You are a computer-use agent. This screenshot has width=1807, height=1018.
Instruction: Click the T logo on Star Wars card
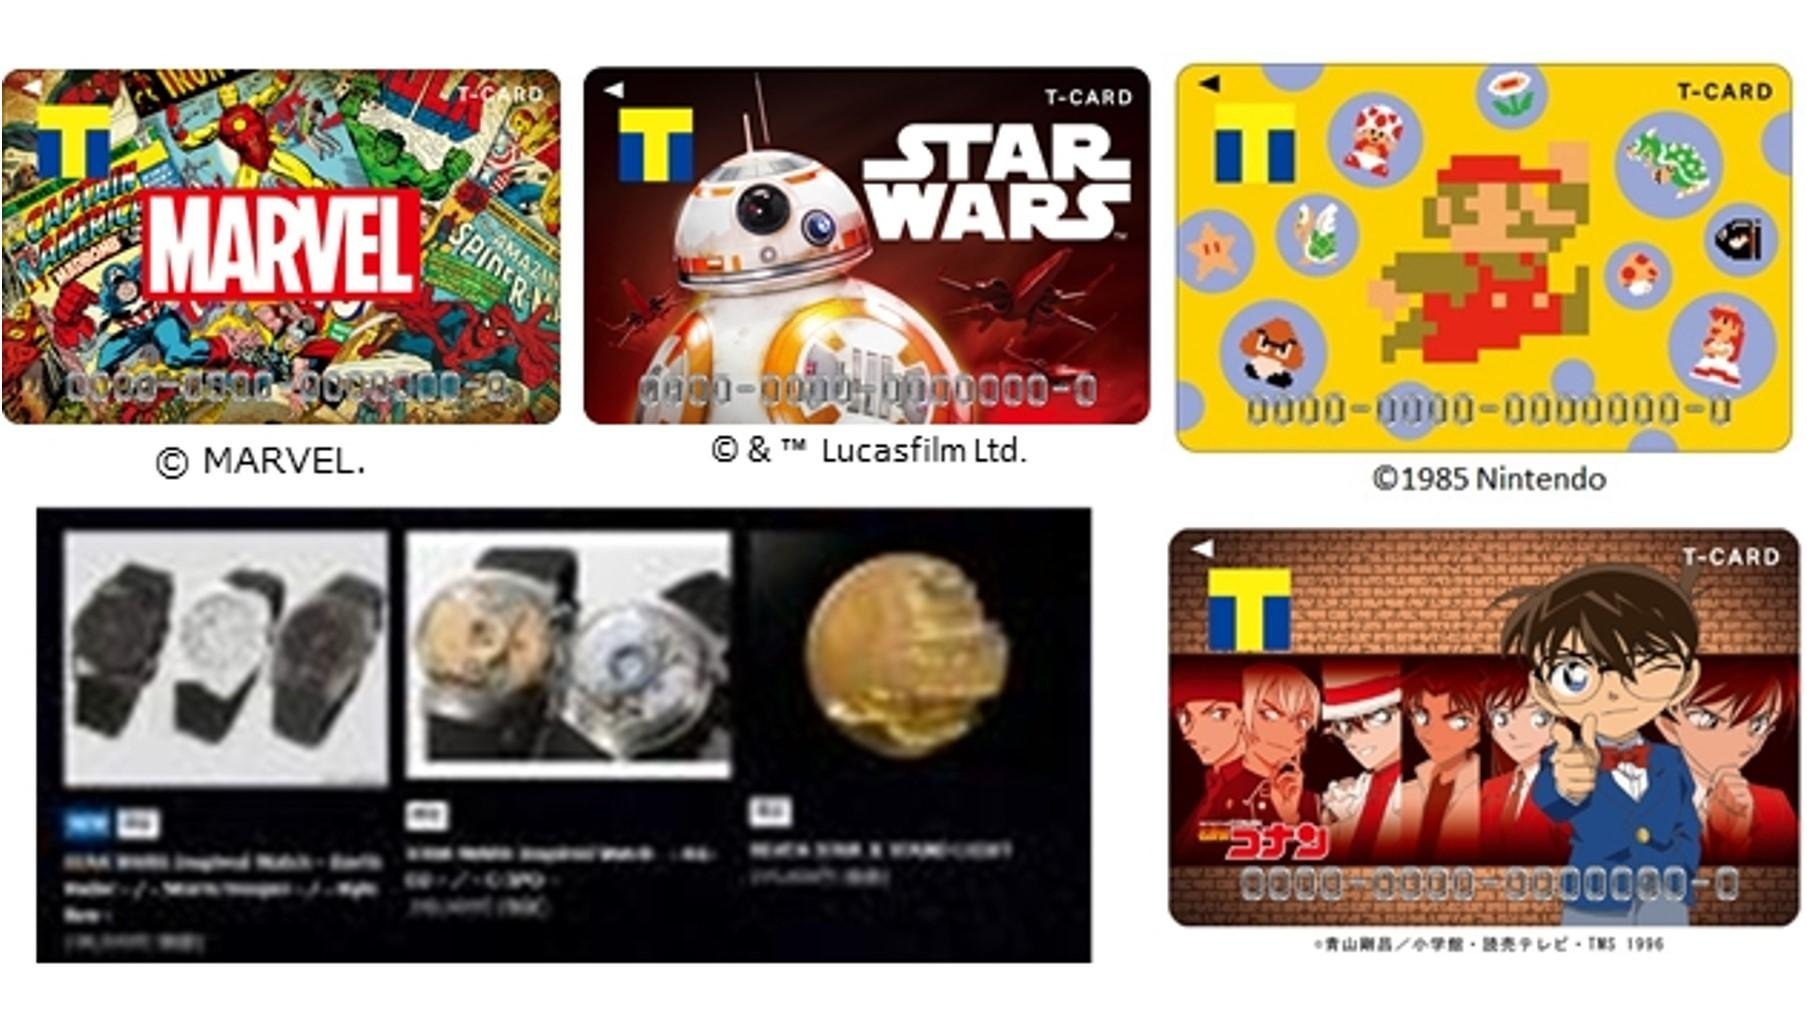655,146
